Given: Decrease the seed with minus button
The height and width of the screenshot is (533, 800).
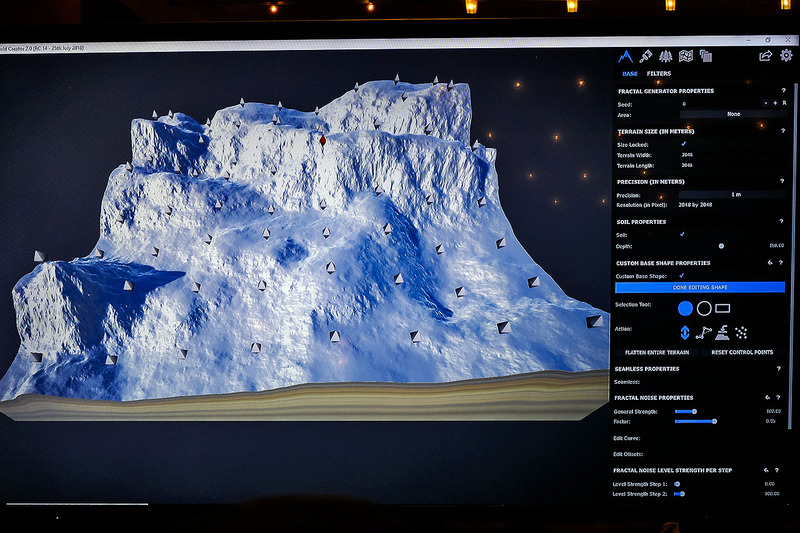Looking at the screenshot, I should click(x=766, y=103).
